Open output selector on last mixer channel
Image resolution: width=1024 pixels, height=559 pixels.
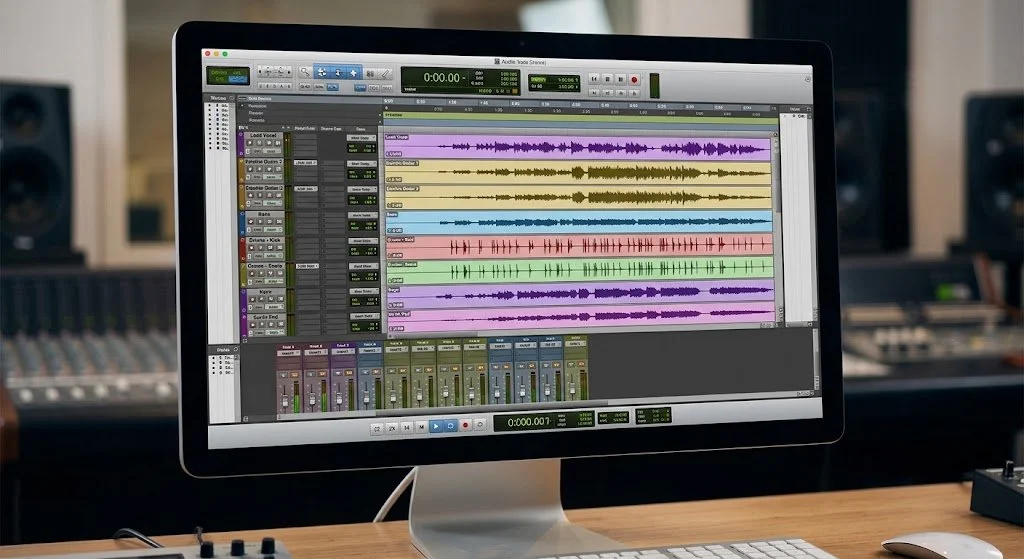point(575,343)
